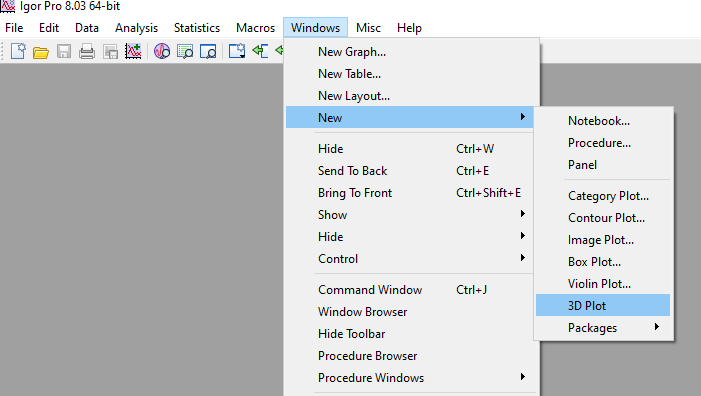The width and height of the screenshot is (701, 396).
Task: Choose Category Plot... entry
Action: tap(603, 196)
